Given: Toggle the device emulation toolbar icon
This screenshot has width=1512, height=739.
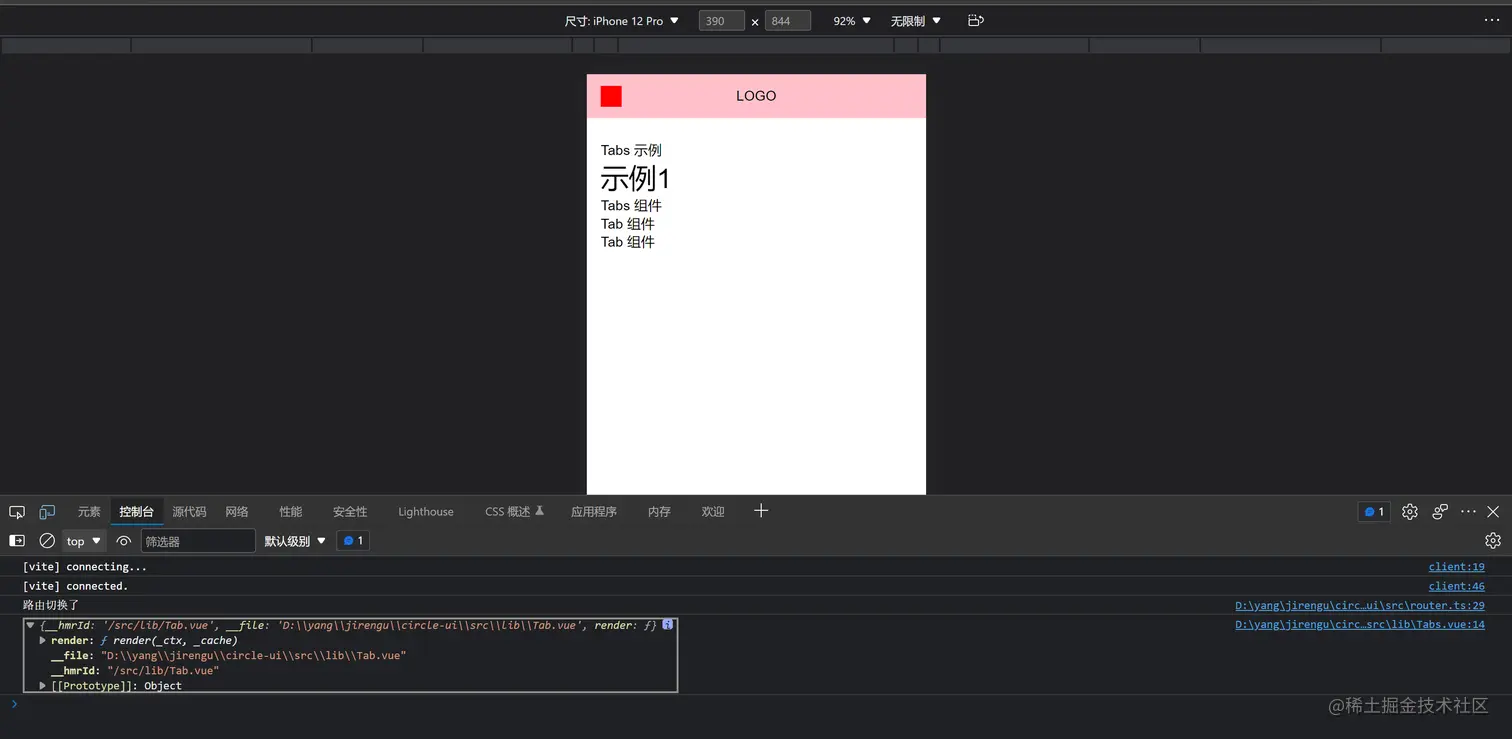Looking at the screenshot, I should pos(47,511).
